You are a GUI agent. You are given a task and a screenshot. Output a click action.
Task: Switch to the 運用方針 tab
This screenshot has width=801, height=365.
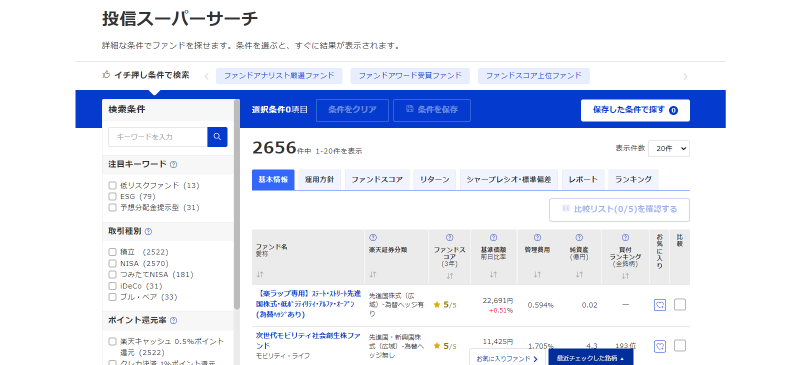point(319,180)
